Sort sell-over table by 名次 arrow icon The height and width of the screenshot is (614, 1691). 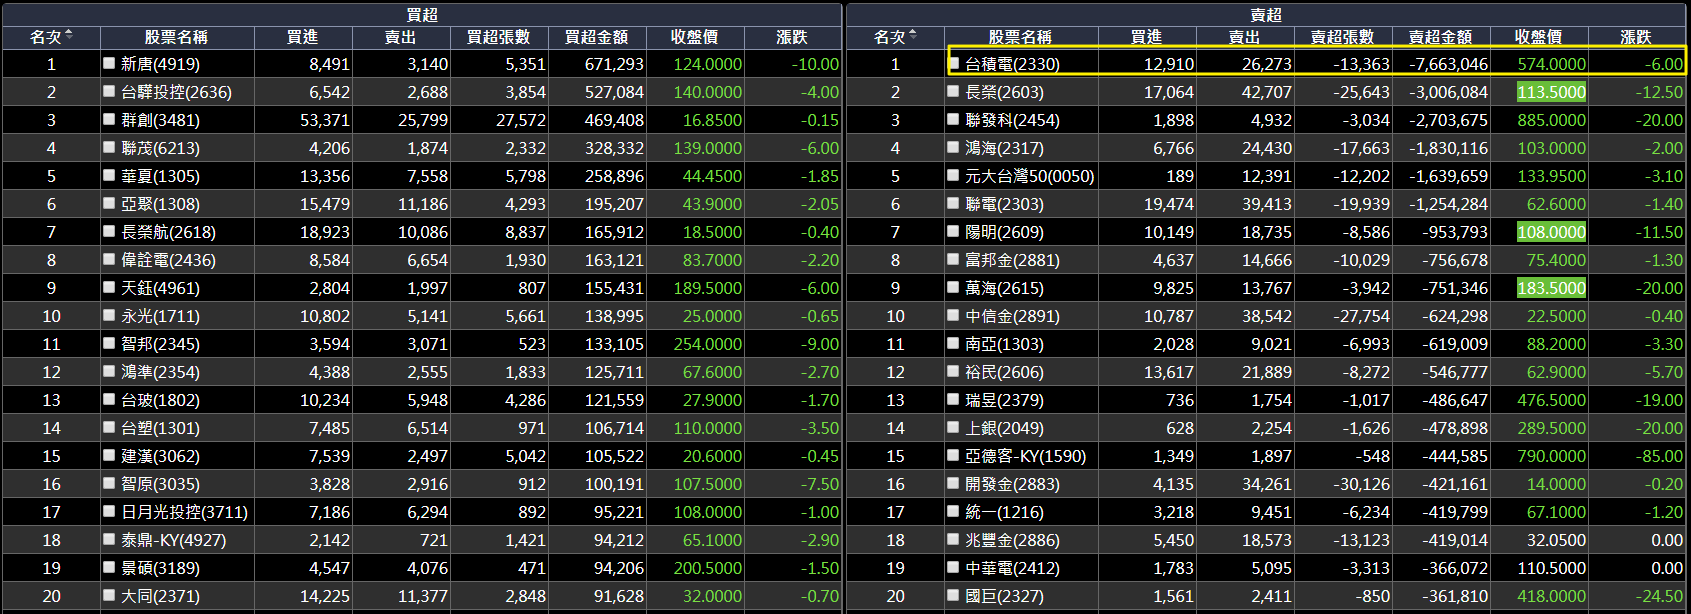point(912,36)
